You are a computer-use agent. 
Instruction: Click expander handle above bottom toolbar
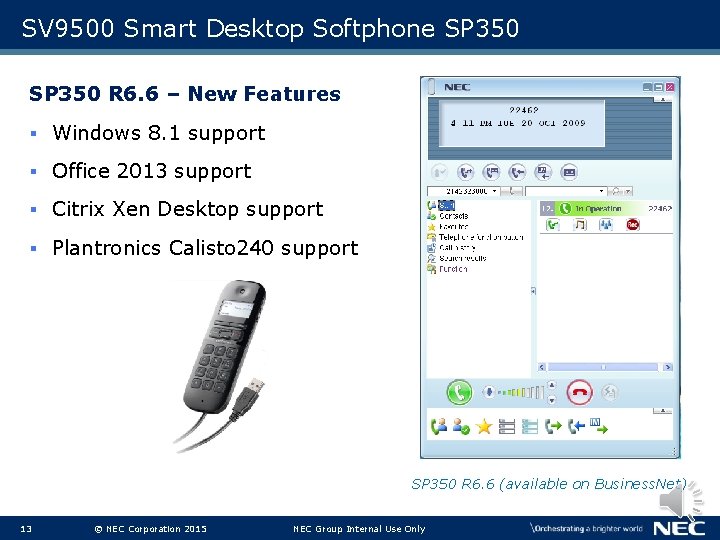coord(662,411)
